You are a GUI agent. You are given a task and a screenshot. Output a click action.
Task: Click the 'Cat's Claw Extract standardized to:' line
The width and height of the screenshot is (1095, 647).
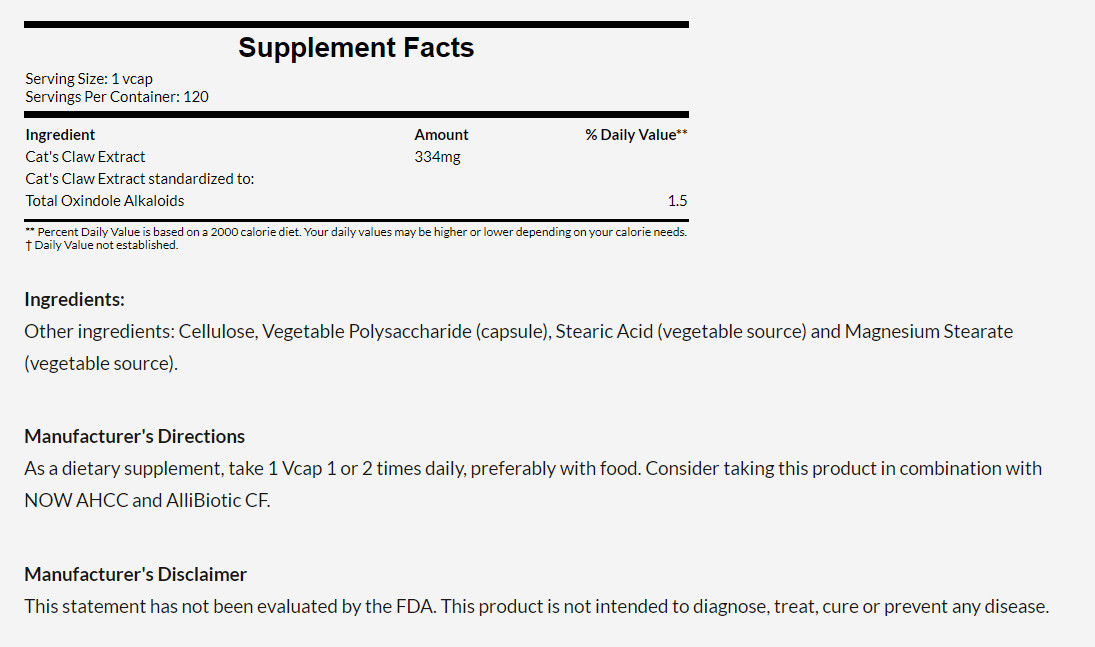[x=140, y=178]
